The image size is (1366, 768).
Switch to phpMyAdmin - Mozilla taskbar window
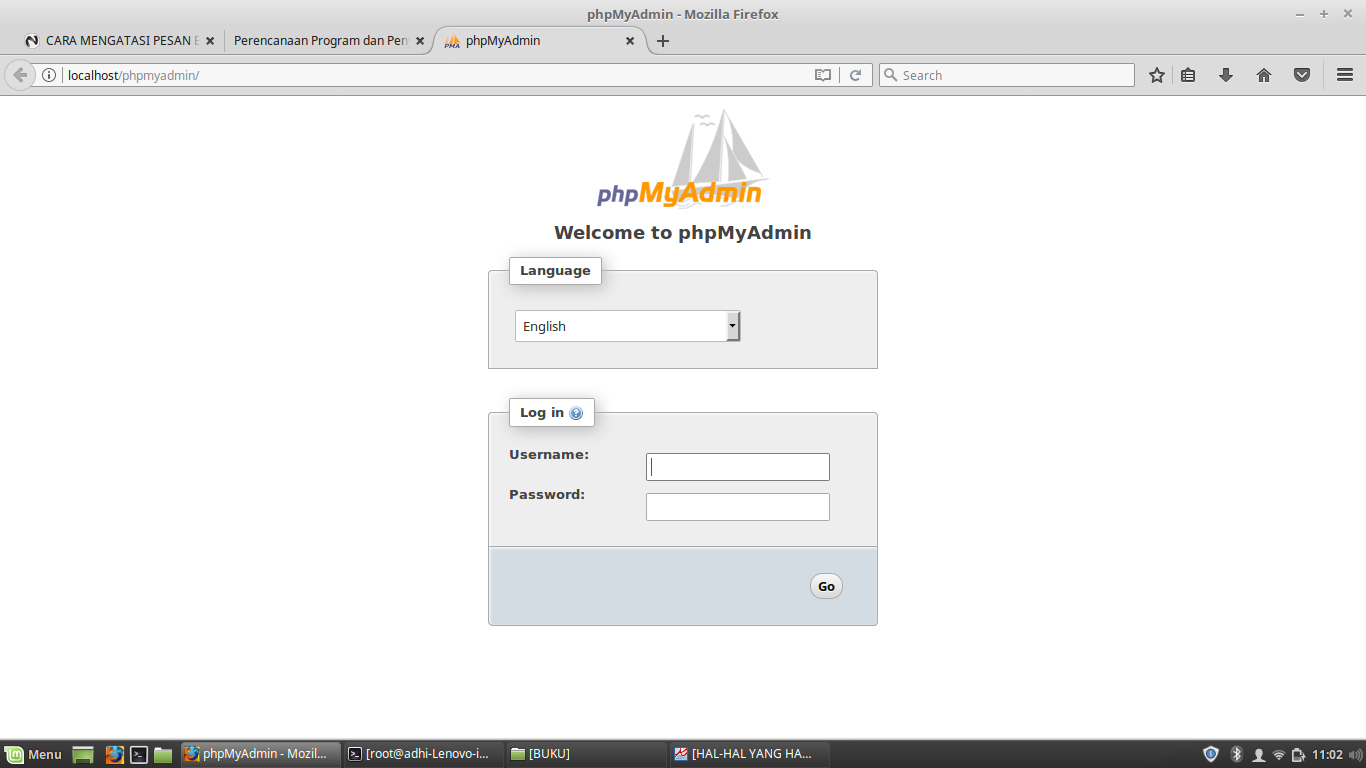click(x=260, y=754)
